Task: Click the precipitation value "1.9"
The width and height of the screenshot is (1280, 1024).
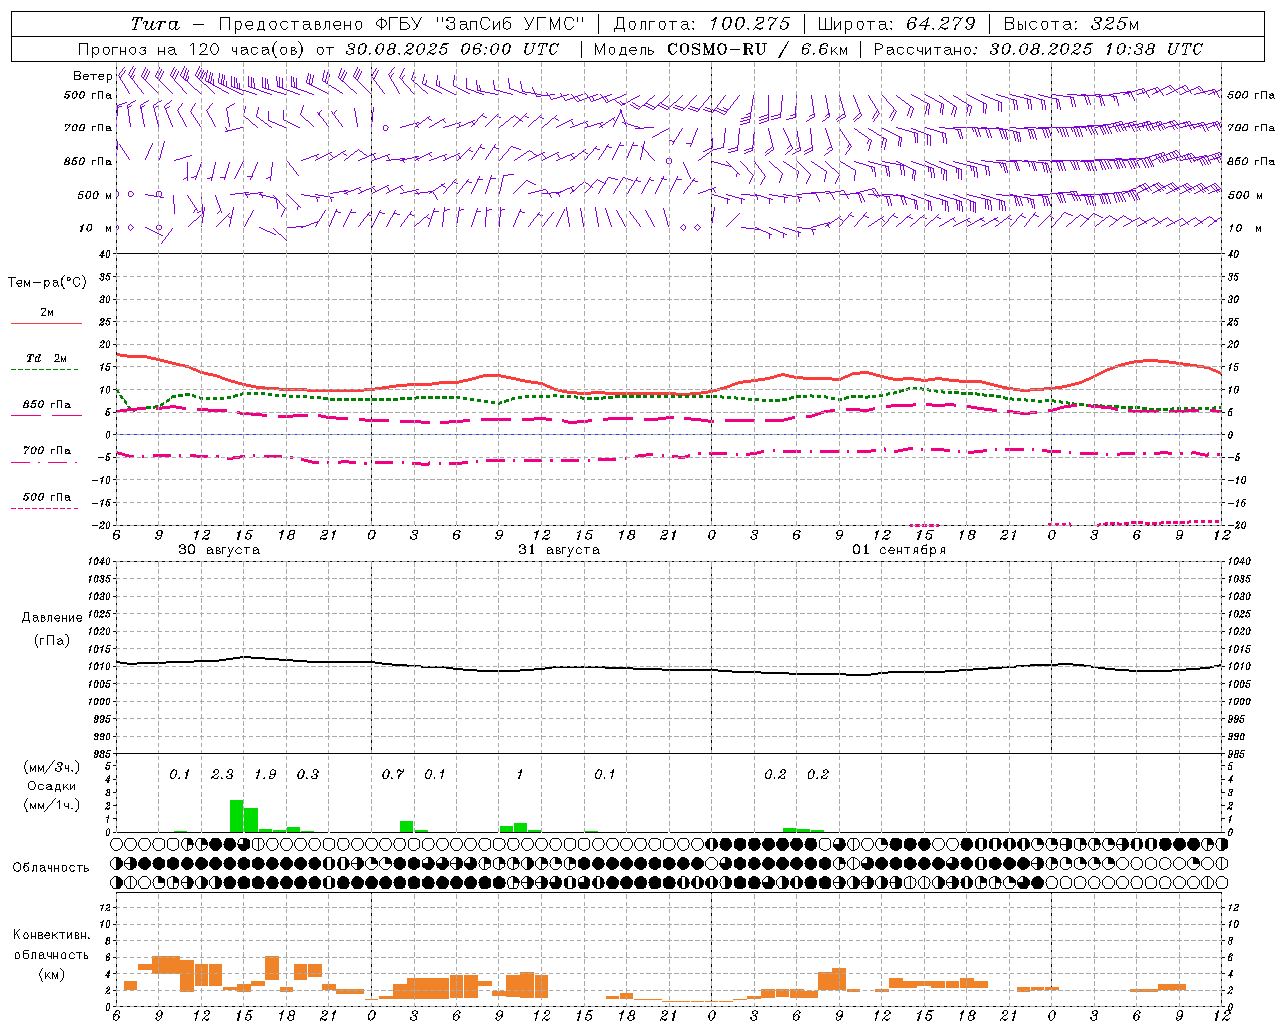Action: 265,775
